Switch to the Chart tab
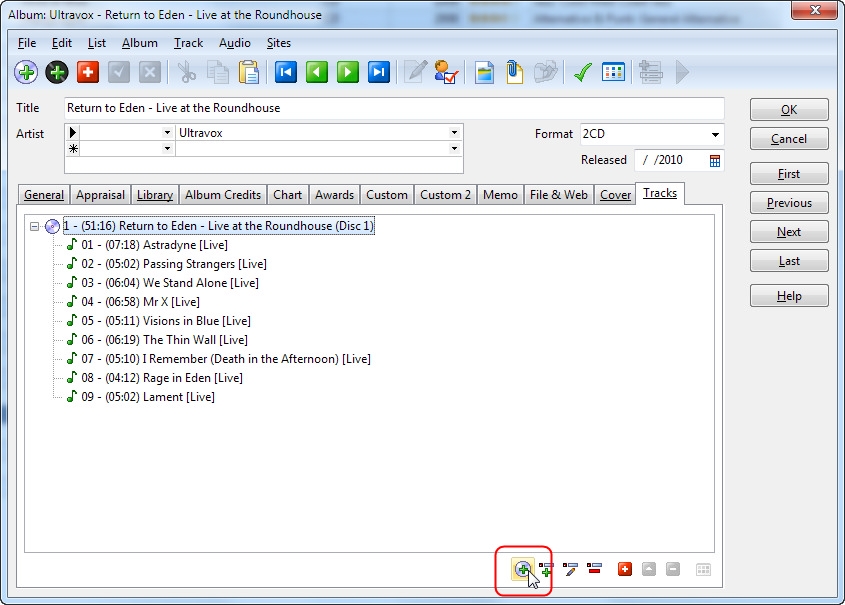The height and width of the screenshot is (605, 845). click(287, 195)
